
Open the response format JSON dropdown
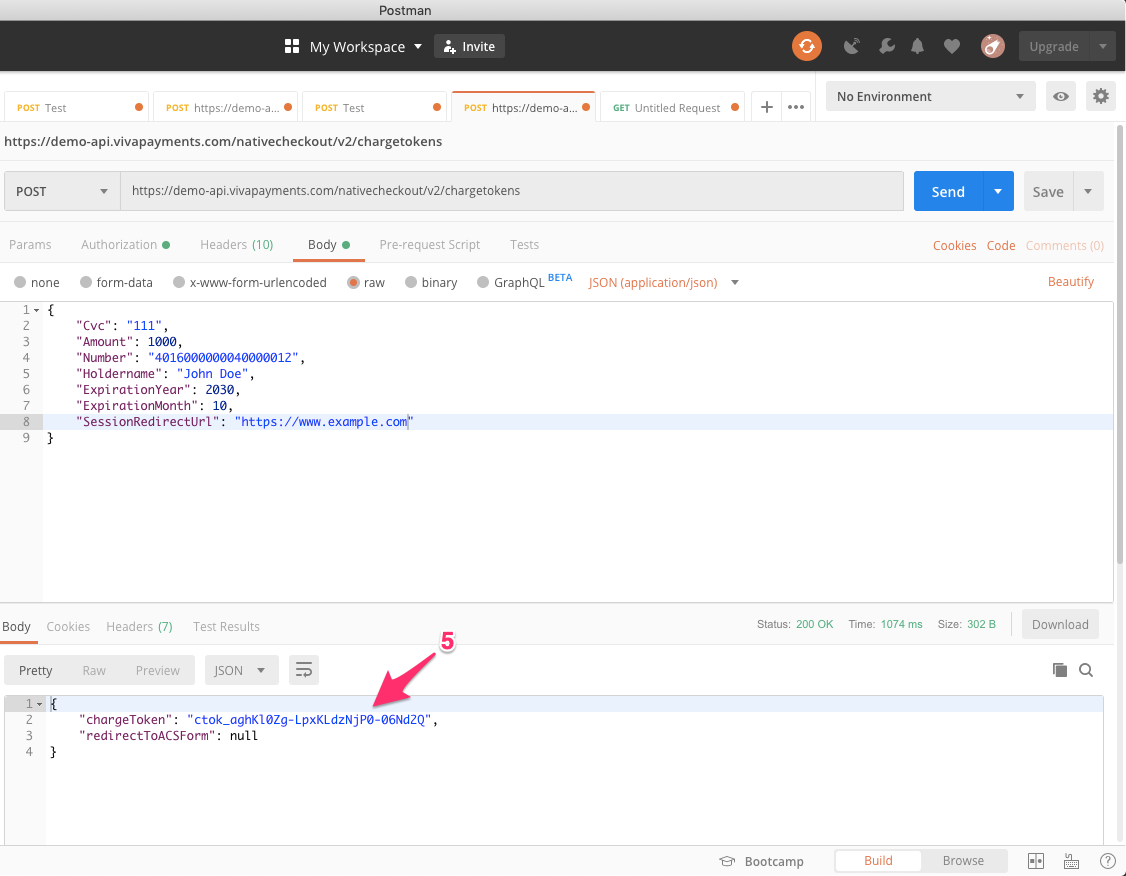pyautogui.click(x=241, y=670)
